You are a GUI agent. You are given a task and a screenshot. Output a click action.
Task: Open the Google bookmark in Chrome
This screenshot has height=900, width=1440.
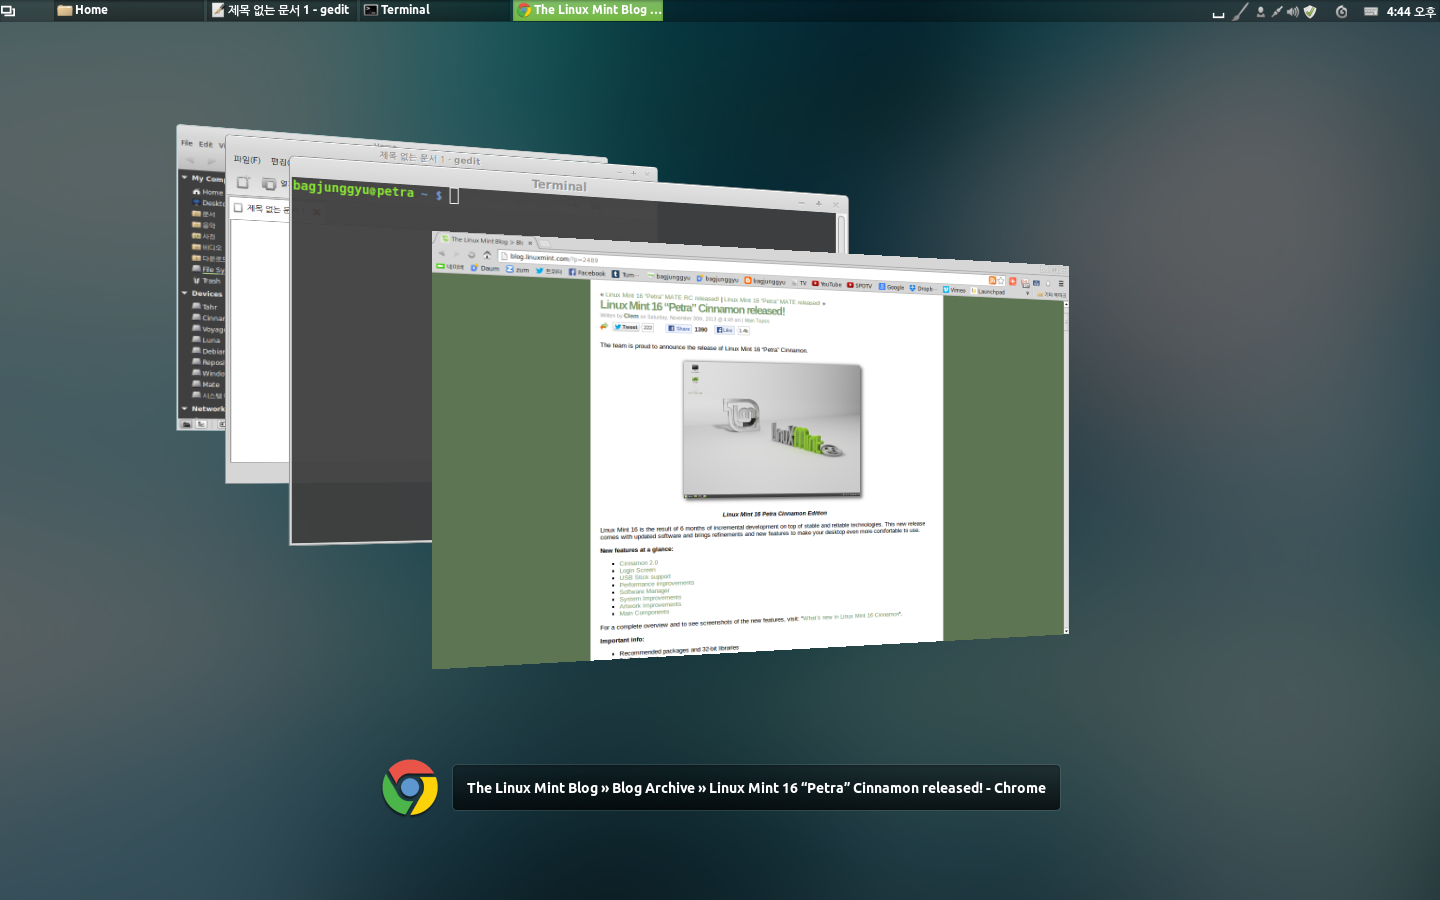[x=891, y=287]
